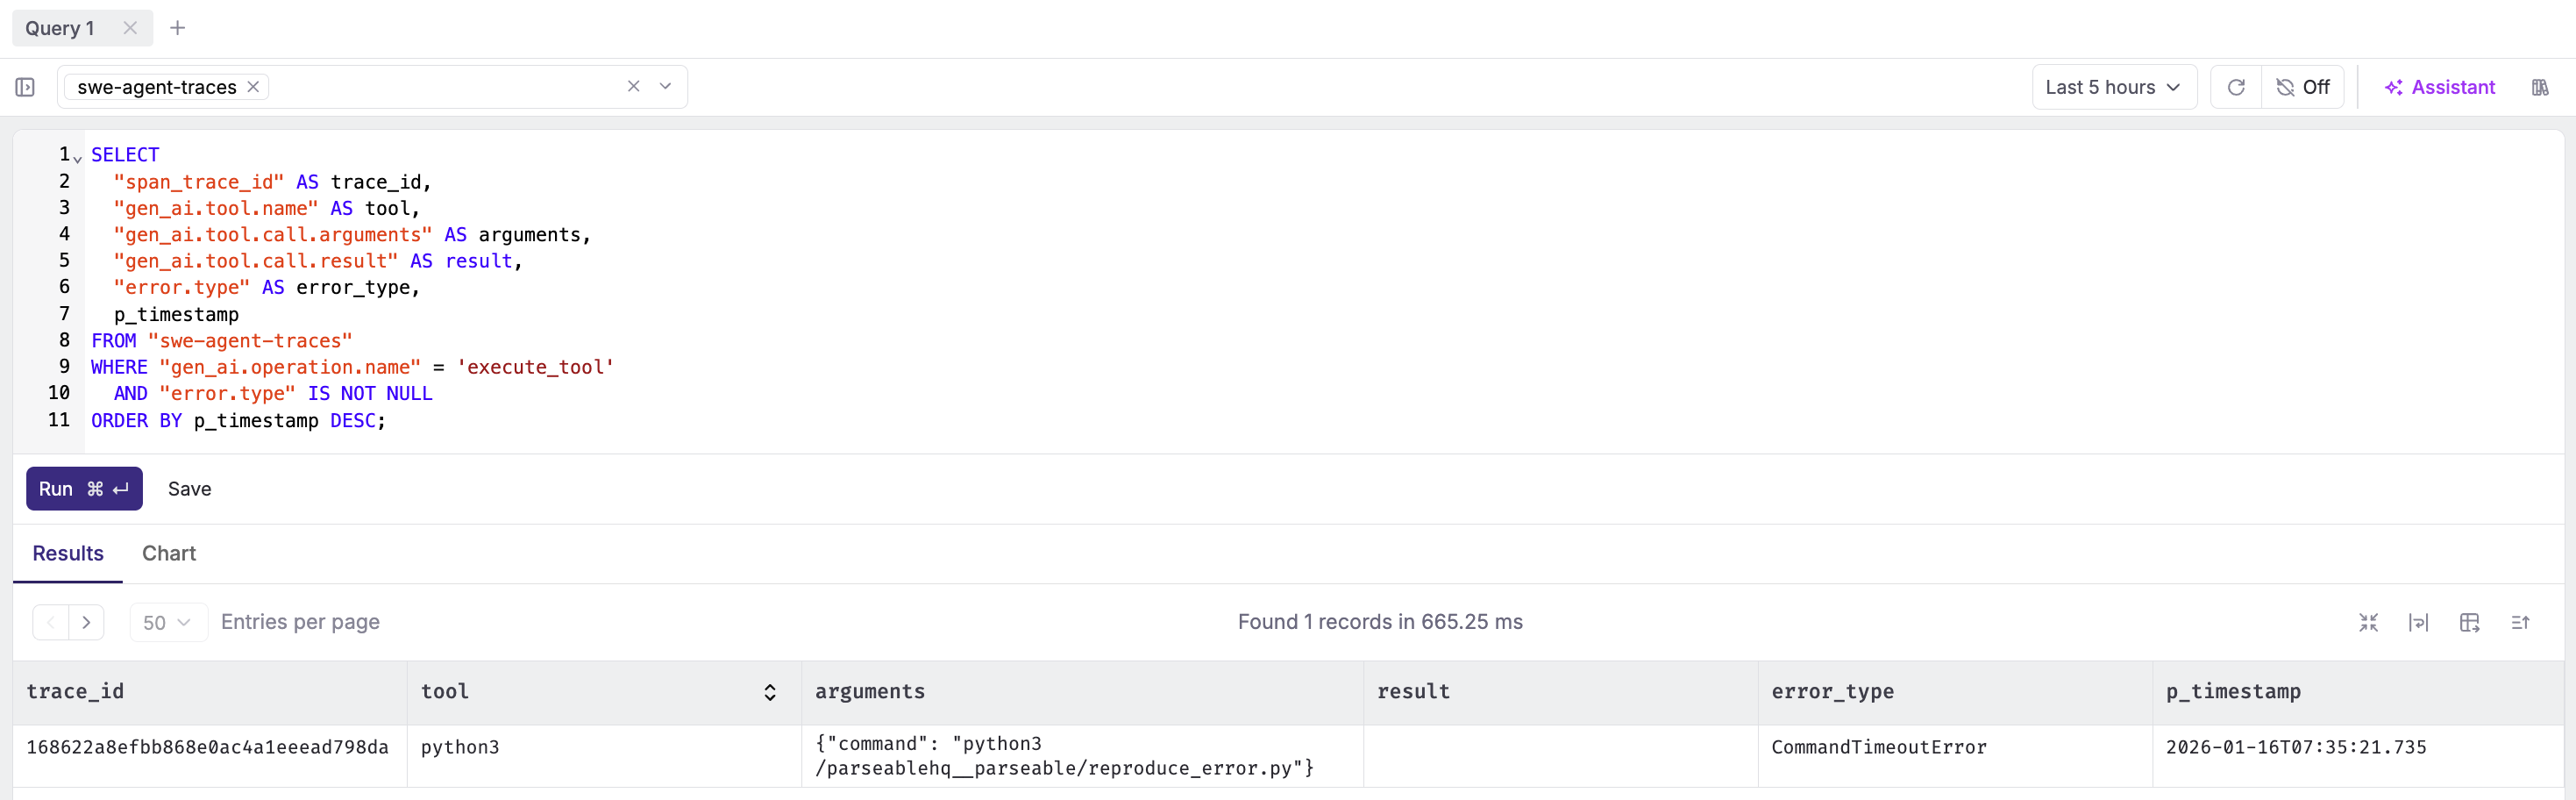Select the Results tab
This screenshot has width=2576, height=800.
tap(68, 553)
